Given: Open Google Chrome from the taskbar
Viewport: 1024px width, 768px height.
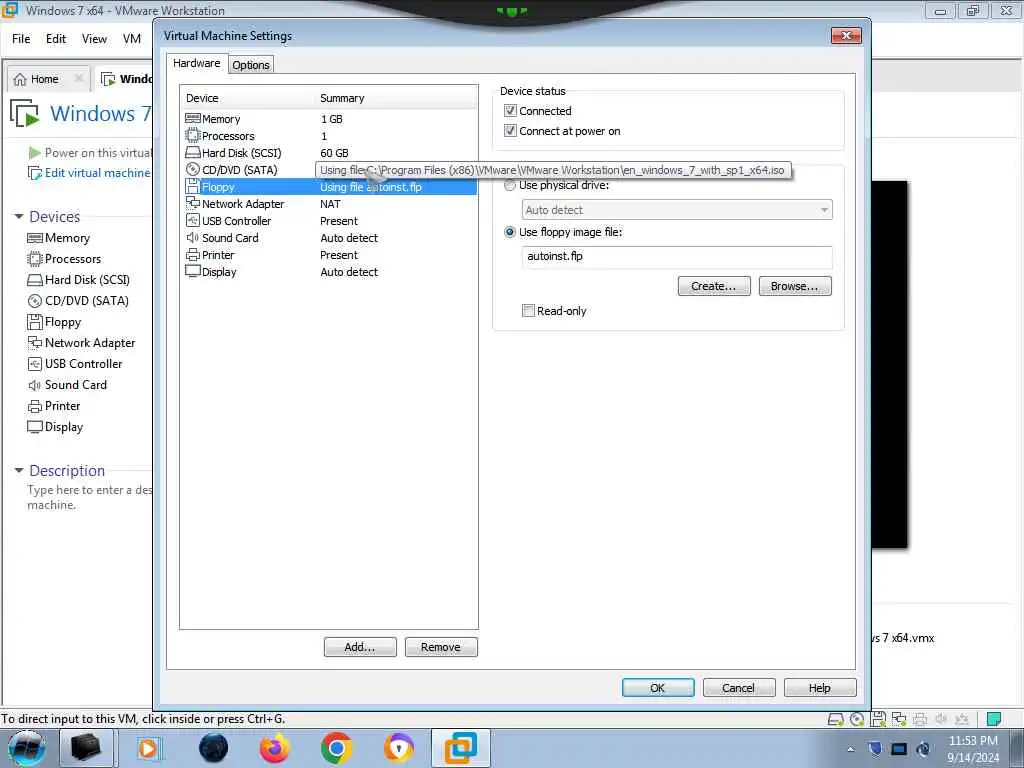Looking at the screenshot, I should tap(336, 748).
